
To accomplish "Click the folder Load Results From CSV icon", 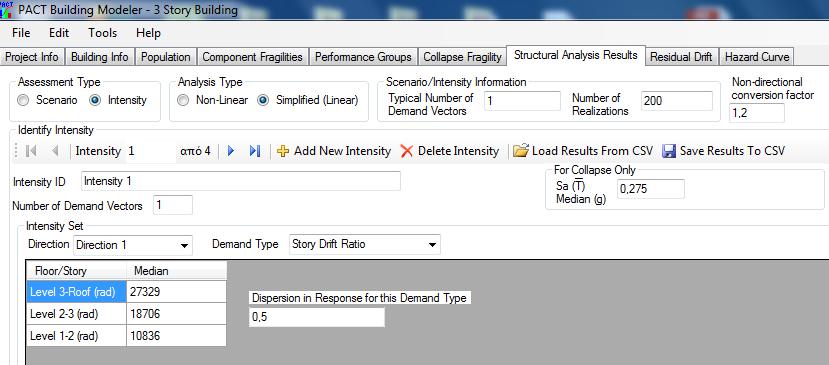I will [x=521, y=151].
